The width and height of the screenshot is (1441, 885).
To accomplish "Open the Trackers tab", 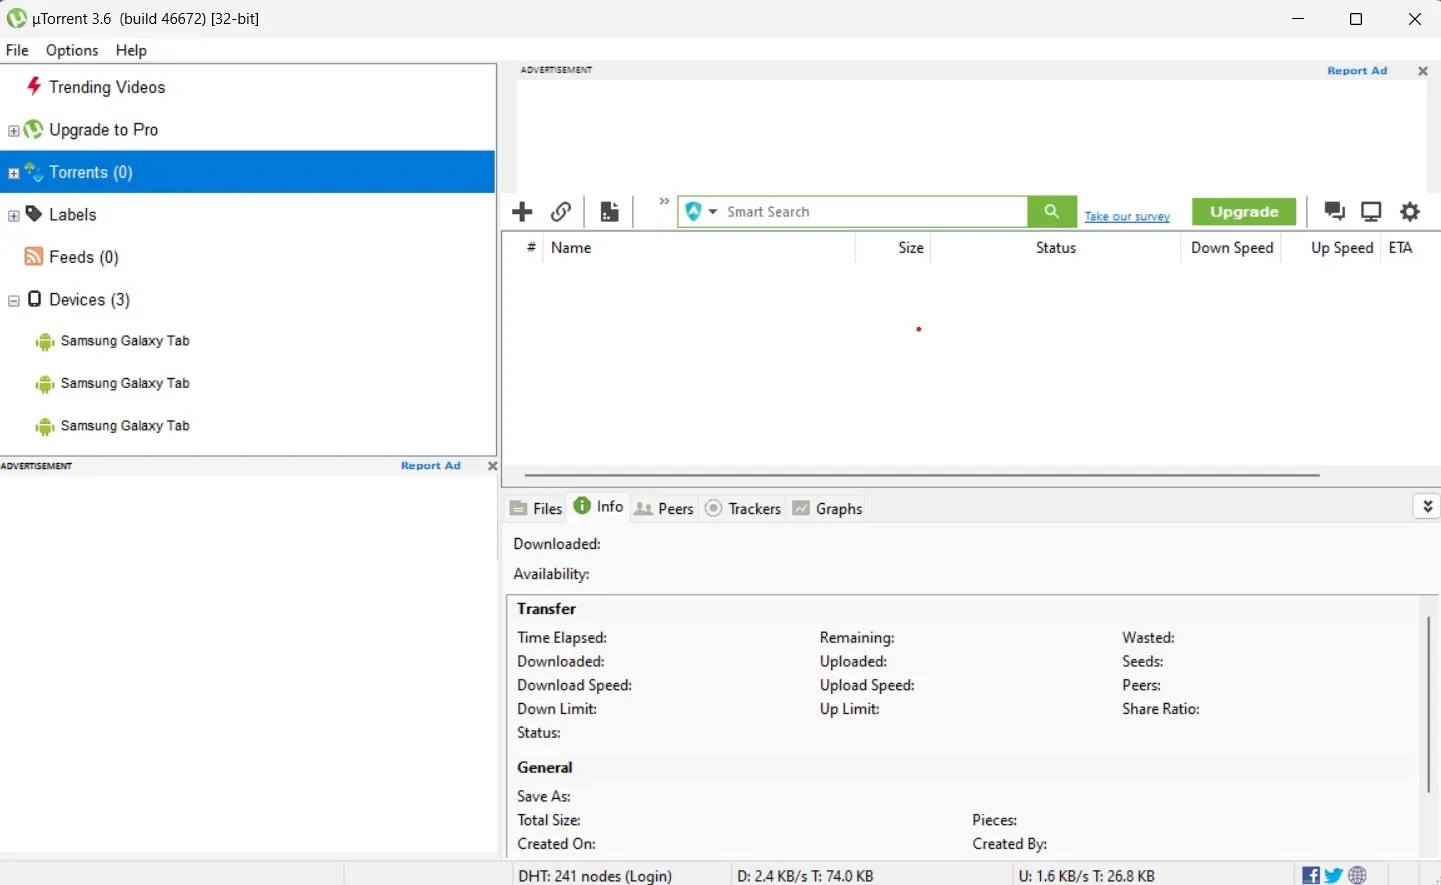I will 743,508.
